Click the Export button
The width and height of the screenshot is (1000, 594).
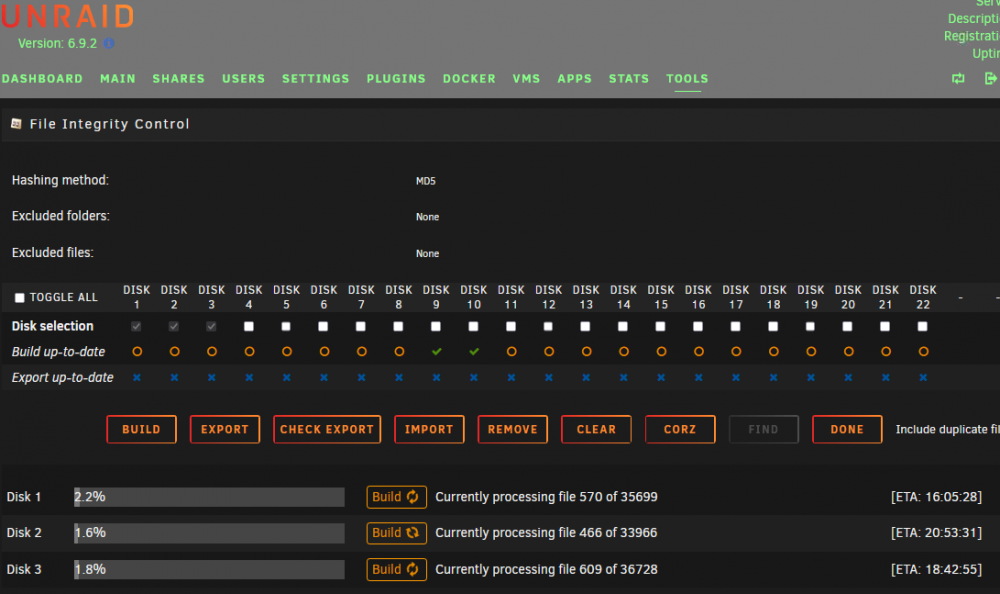[x=225, y=429]
